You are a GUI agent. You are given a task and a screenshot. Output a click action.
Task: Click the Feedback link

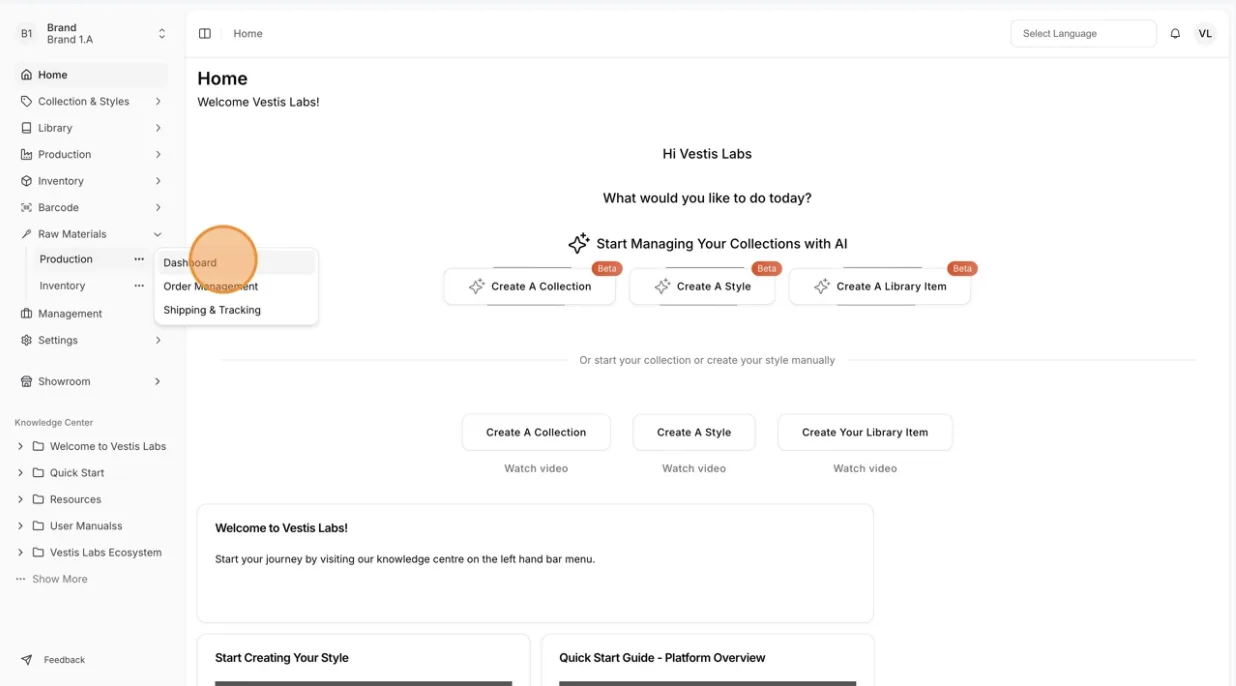pyautogui.click(x=64, y=660)
